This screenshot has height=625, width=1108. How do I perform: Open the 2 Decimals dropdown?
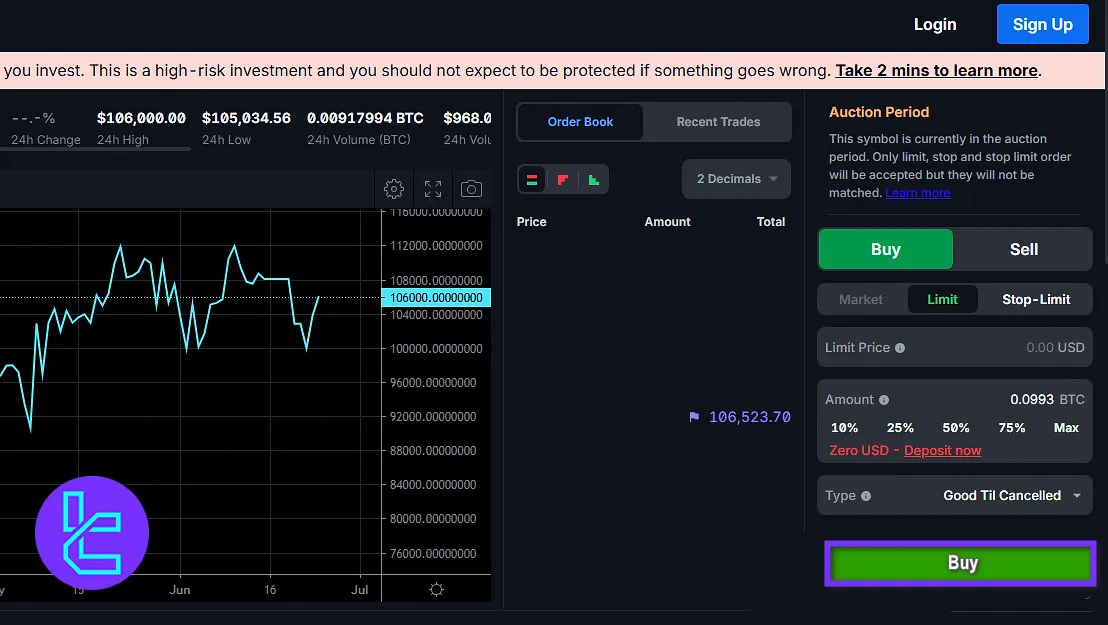click(736, 179)
